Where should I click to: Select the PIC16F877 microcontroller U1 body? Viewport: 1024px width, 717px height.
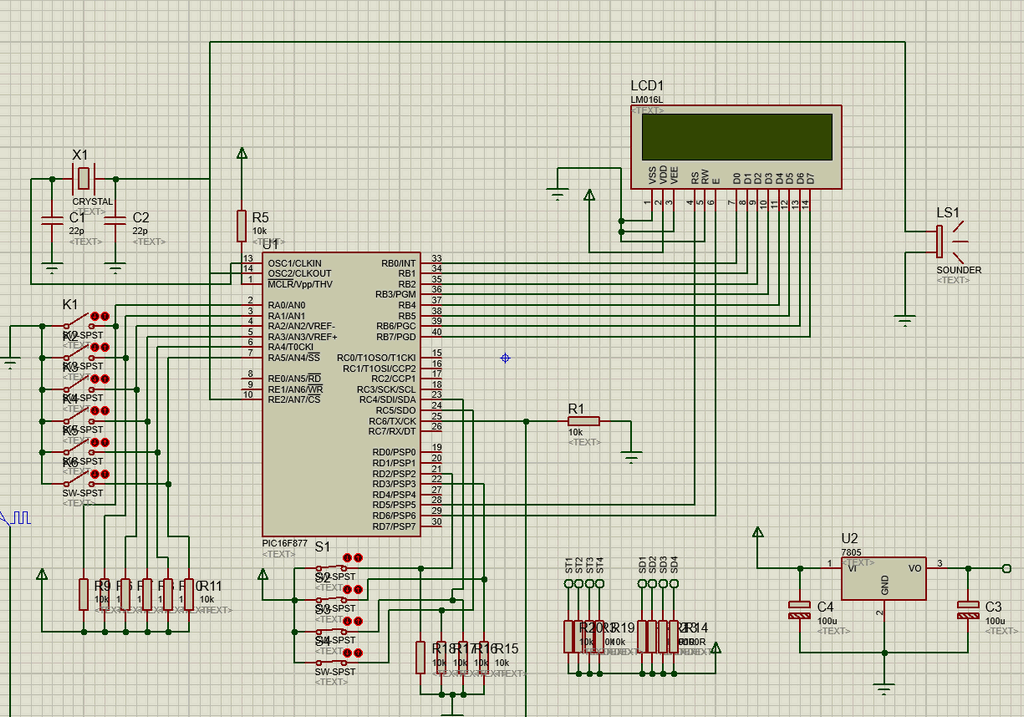click(x=341, y=394)
